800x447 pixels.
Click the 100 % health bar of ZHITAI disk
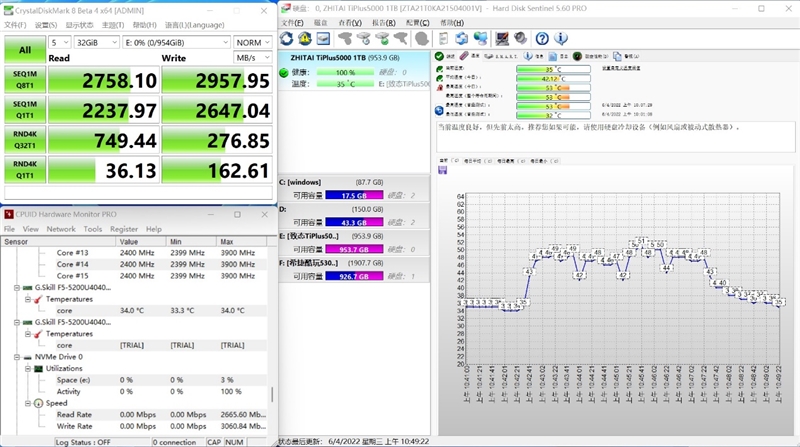[345, 72]
